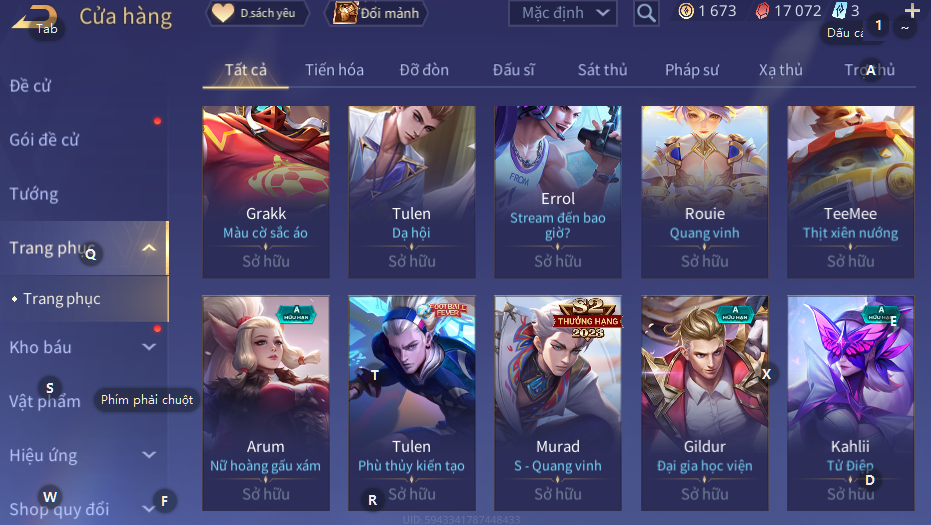The width and height of the screenshot is (931, 525).
Task: Switch to the Sát thủ tab
Action: (602, 70)
